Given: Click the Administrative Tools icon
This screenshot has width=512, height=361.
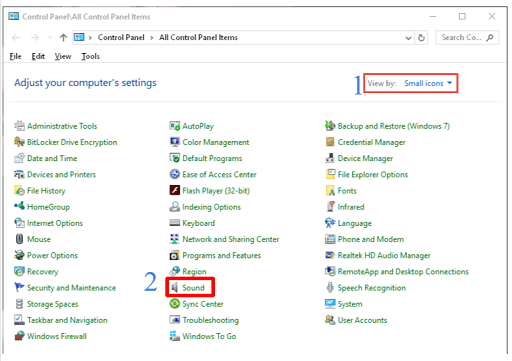Looking at the screenshot, I should 19,126.
